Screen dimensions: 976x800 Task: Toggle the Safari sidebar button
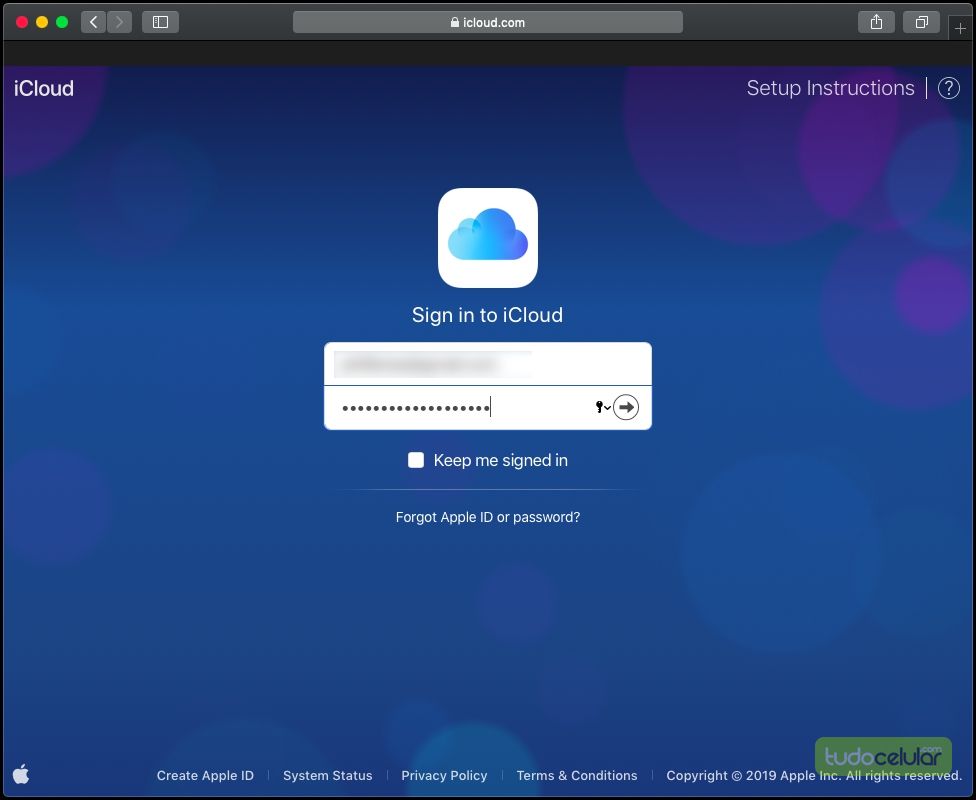click(160, 22)
